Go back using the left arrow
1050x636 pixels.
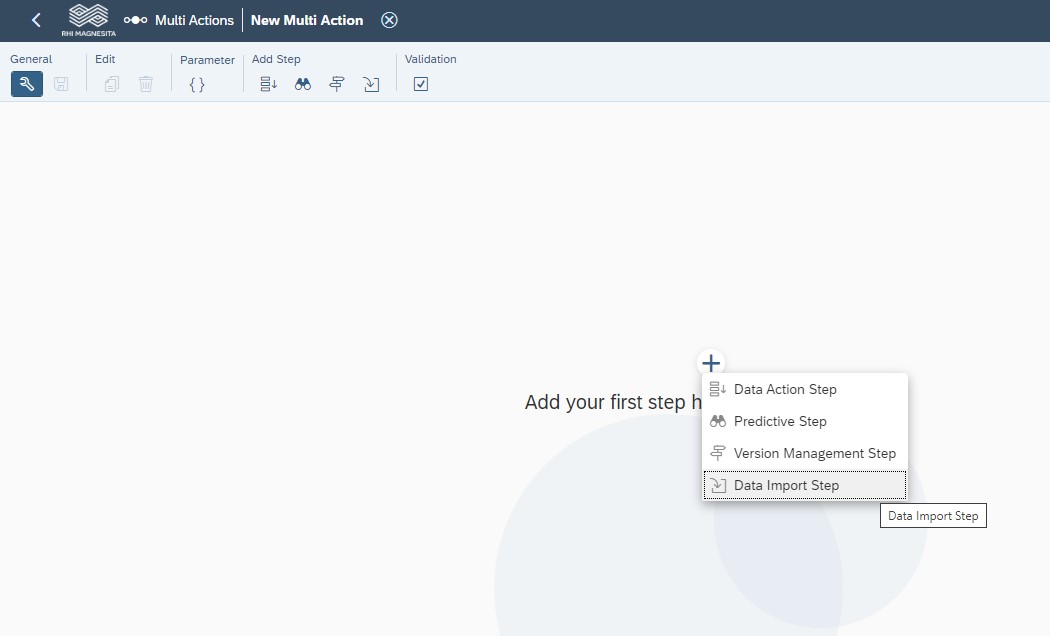tap(36, 20)
